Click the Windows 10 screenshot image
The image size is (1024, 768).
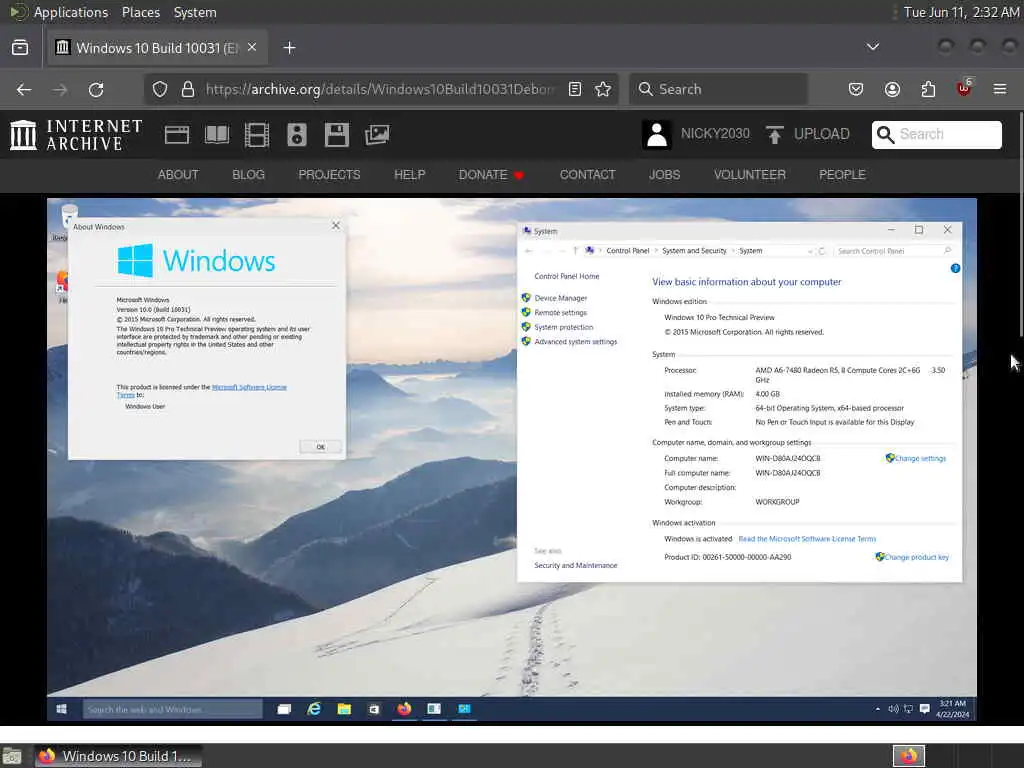pos(511,460)
